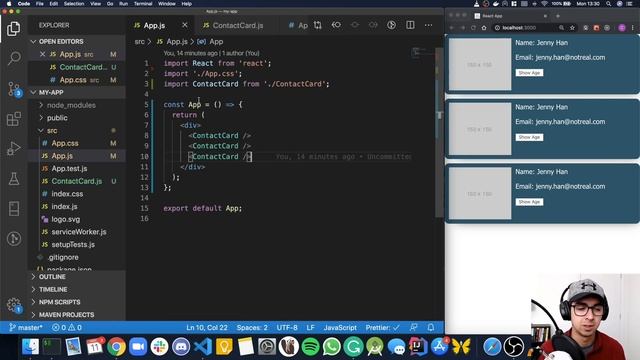
Task: Click errors and warnings count in status bar
Action: click(67, 327)
